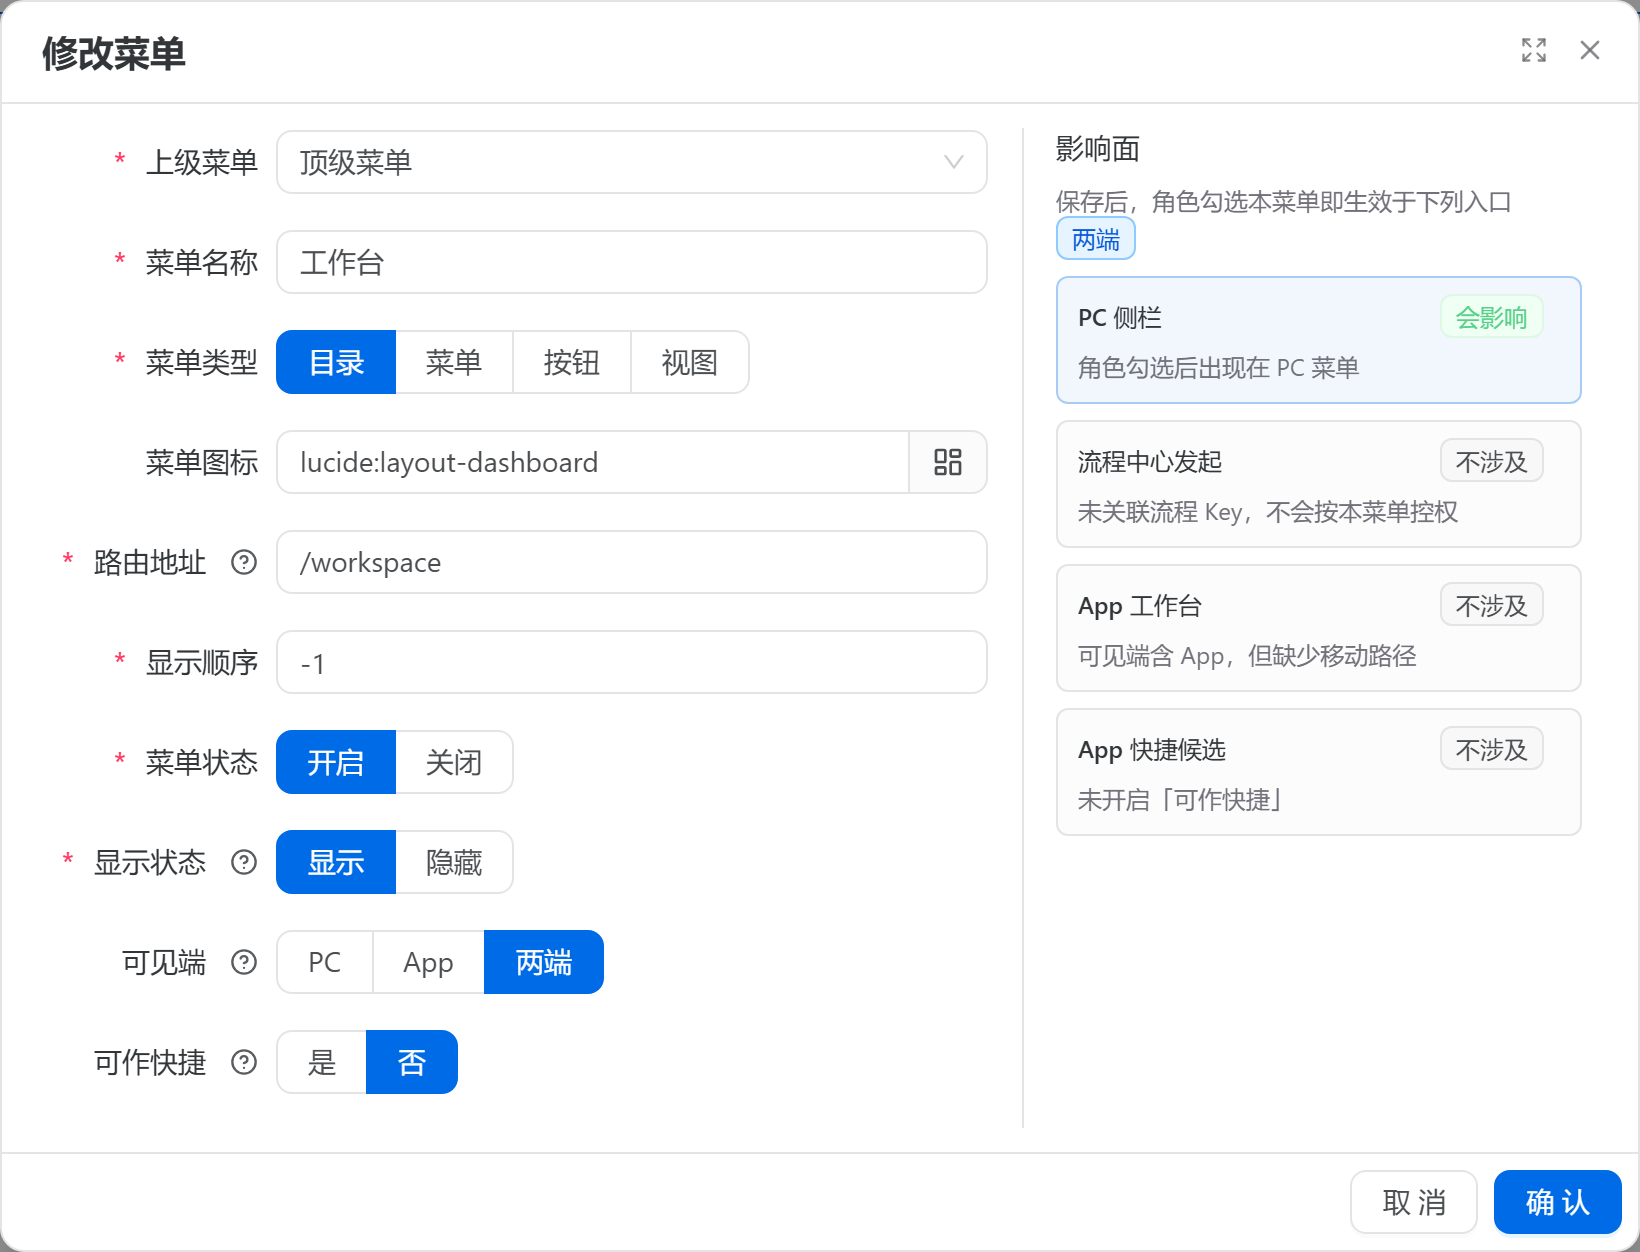Click 不涉及 badge on App 快捷候选

[1492, 749]
